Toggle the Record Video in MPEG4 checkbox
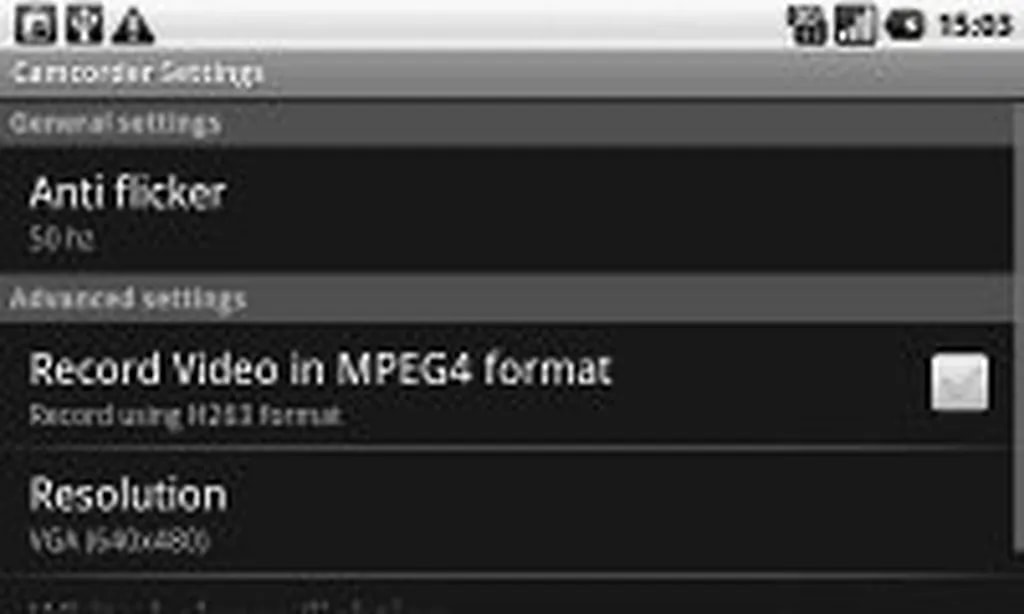The height and width of the screenshot is (614, 1024). [959, 383]
